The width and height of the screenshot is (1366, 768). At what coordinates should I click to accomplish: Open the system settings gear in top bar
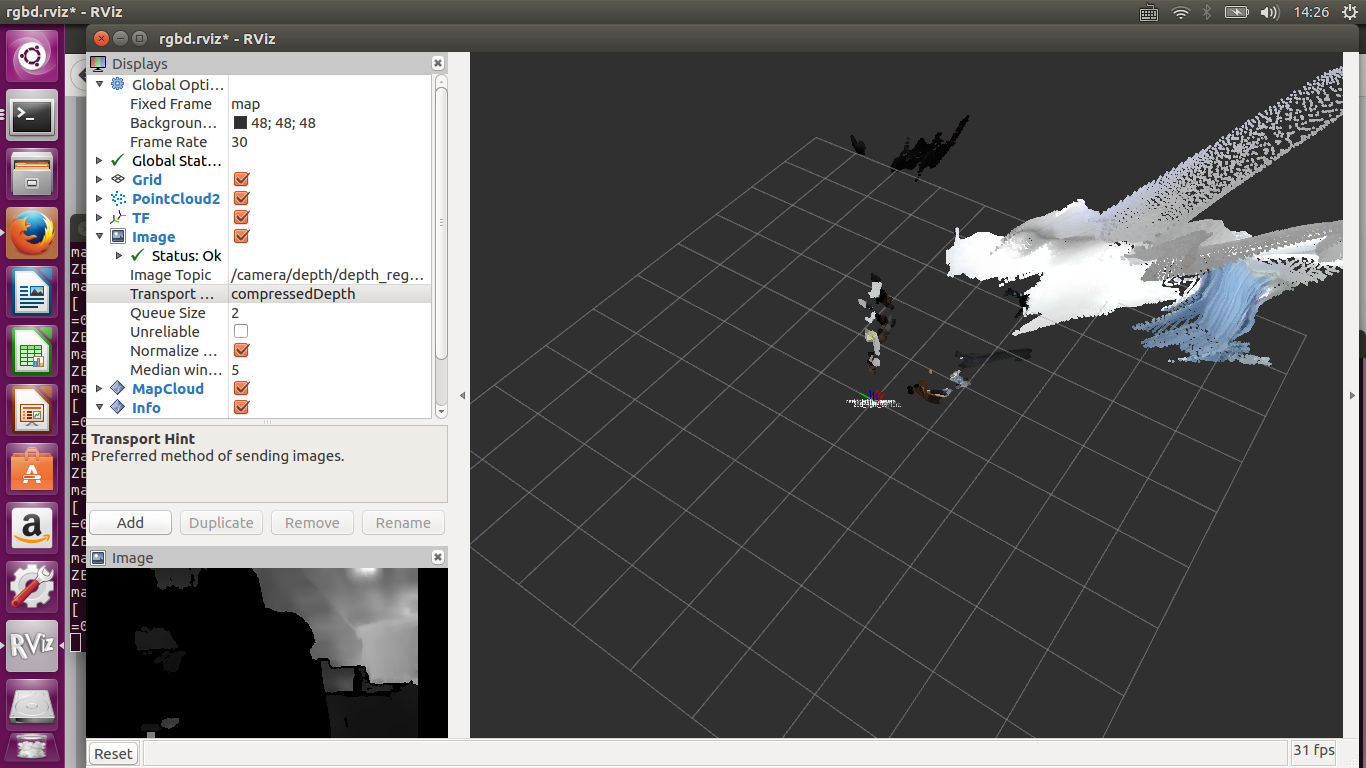click(x=1349, y=12)
